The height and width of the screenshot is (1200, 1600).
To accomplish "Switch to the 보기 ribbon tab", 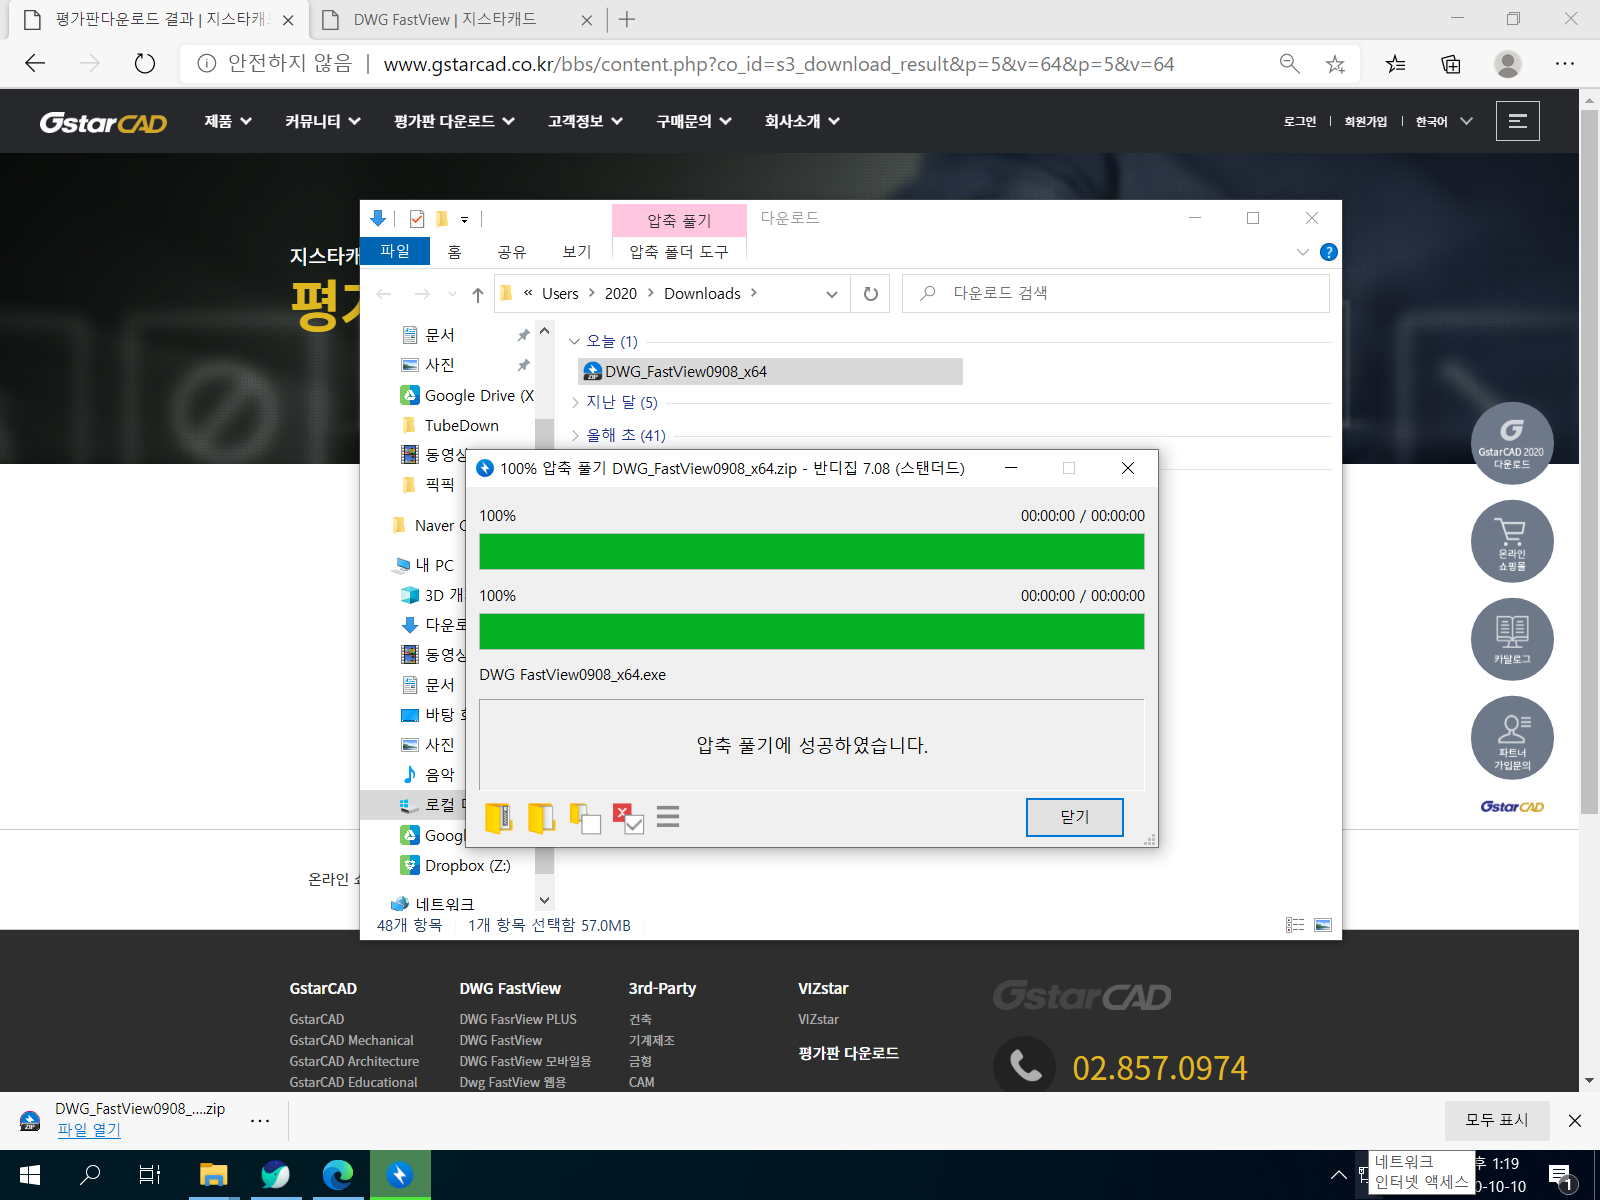I will click(577, 252).
